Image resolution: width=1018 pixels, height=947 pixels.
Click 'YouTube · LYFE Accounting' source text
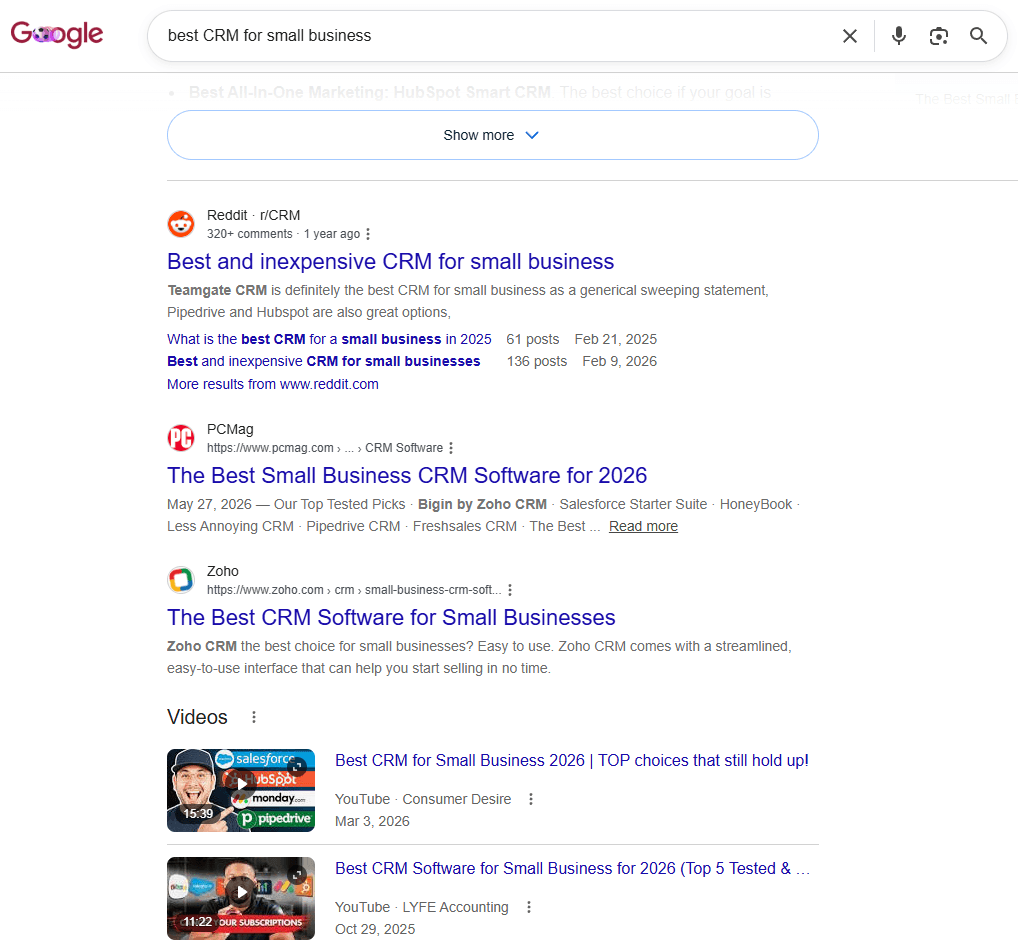(421, 907)
